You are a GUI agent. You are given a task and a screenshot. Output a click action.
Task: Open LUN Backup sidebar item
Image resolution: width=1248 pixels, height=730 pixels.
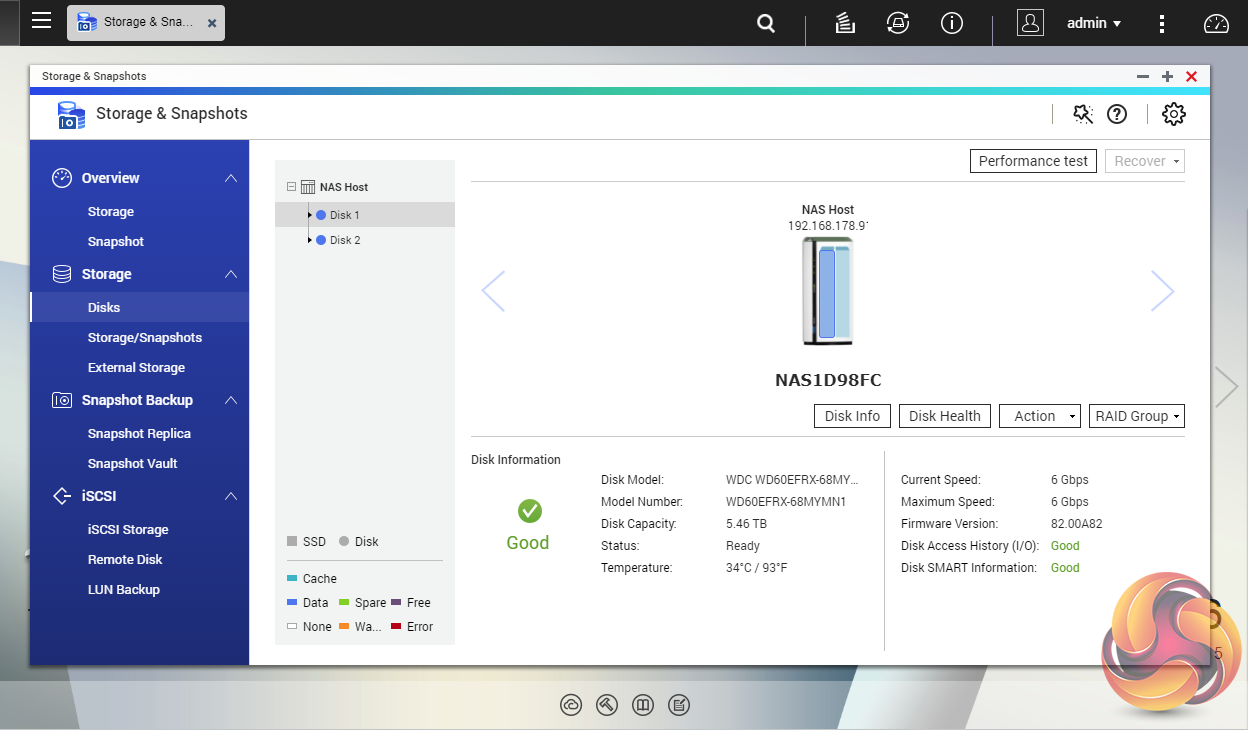[124, 590]
